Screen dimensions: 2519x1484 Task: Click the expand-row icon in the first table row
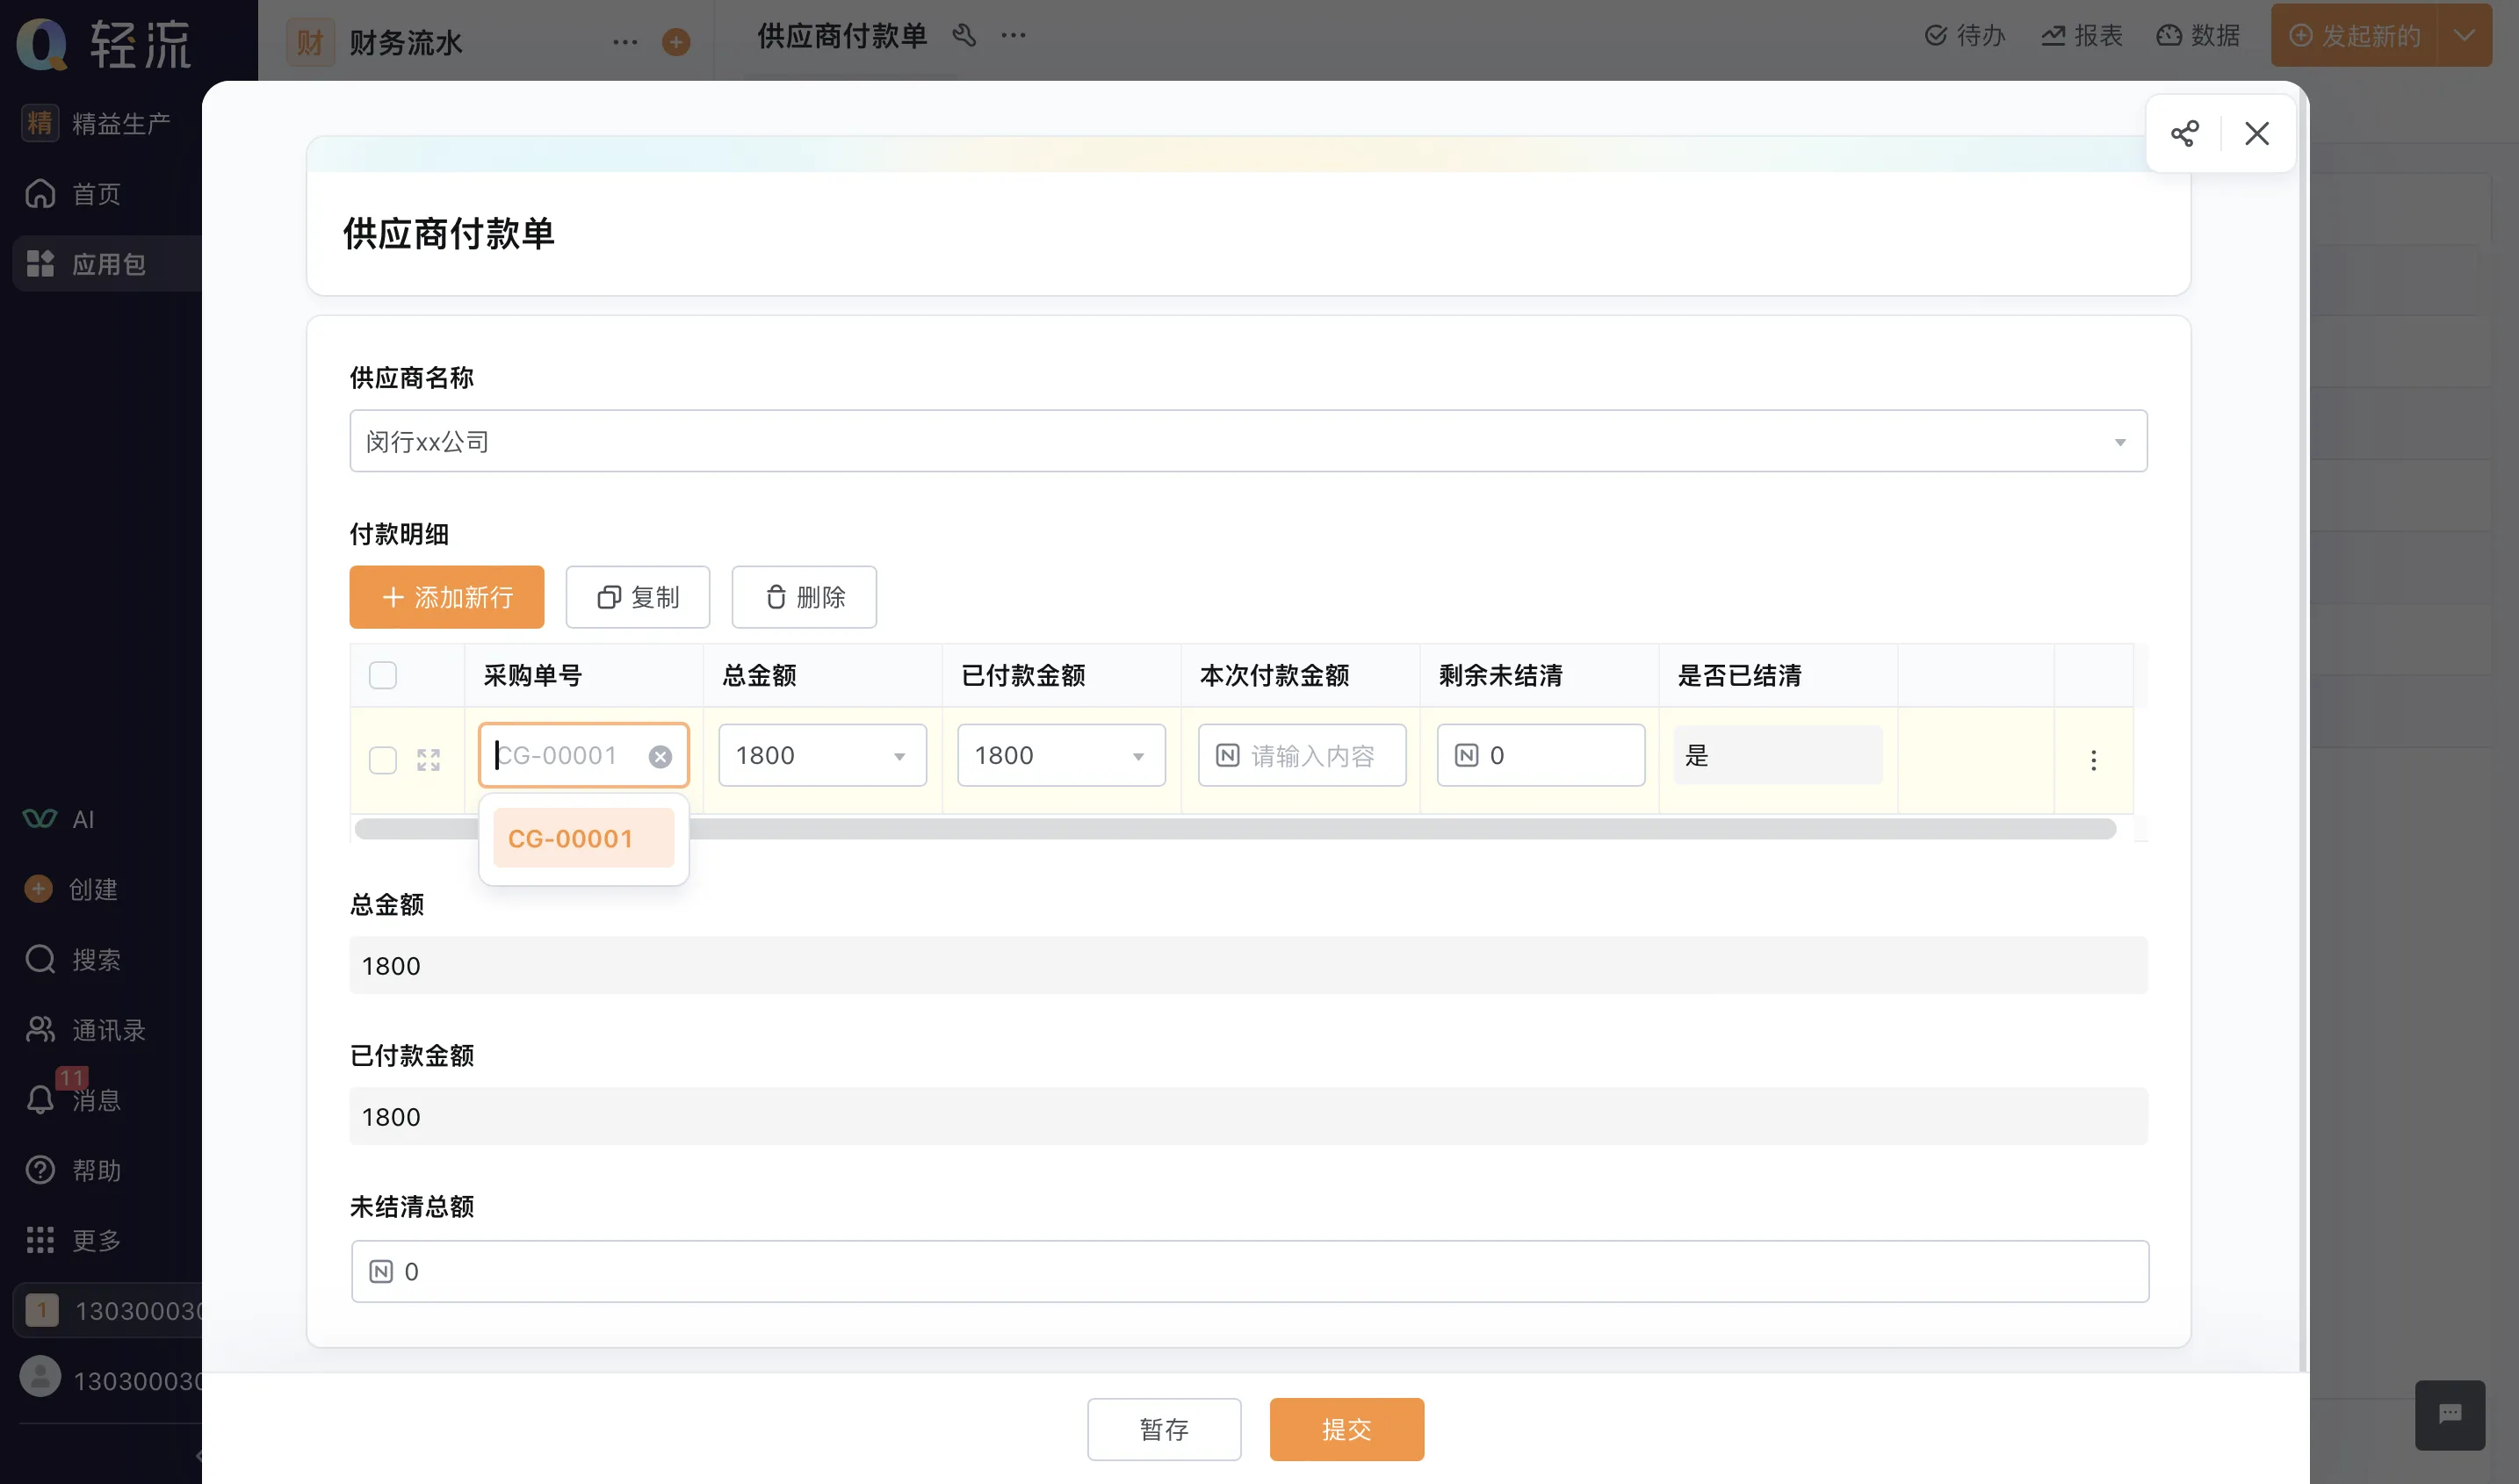[429, 760]
